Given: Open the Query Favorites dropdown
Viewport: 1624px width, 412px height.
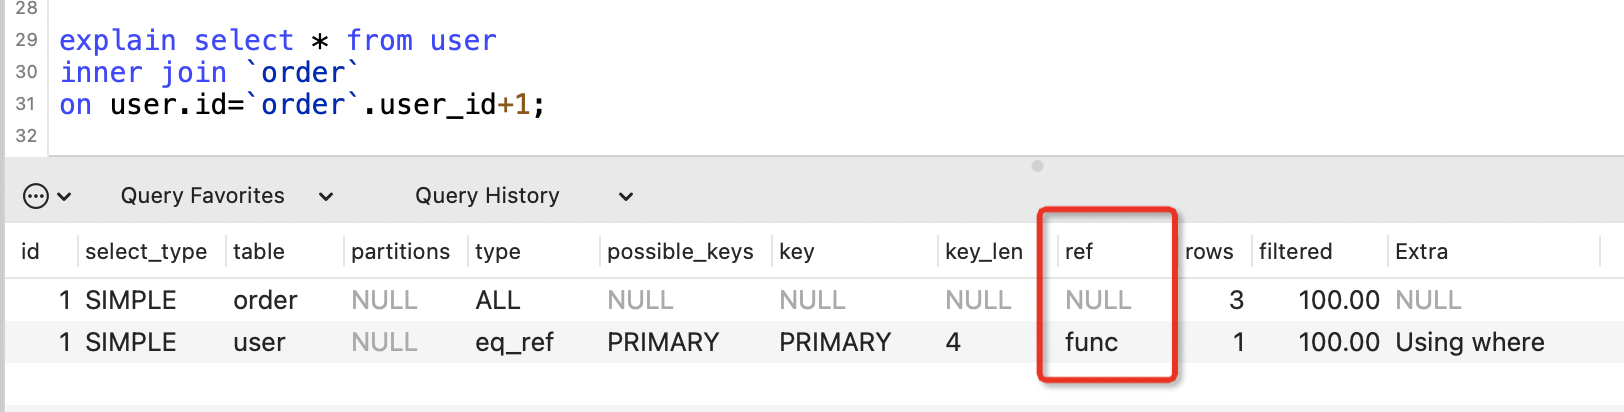Looking at the screenshot, I should 227,196.
